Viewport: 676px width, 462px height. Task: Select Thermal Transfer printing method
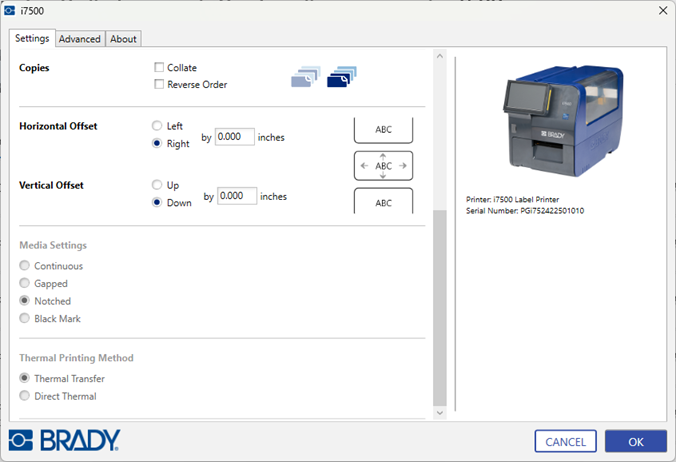coord(25,378)
